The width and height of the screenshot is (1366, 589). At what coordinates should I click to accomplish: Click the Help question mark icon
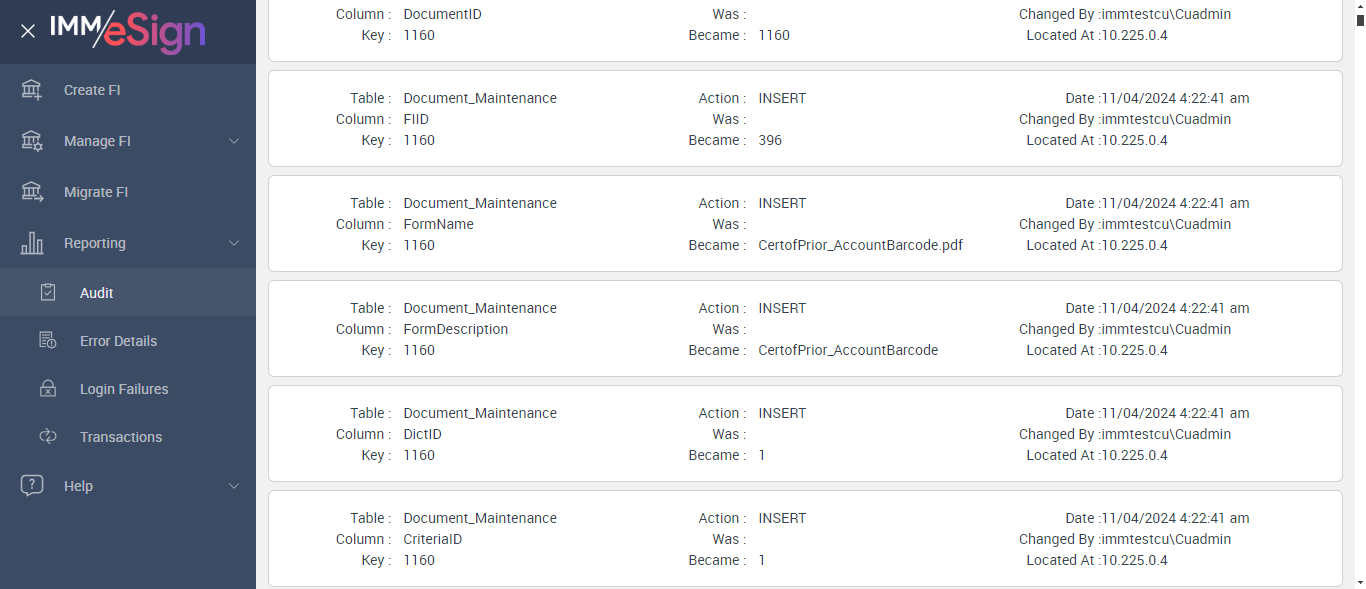click(32, 486)
